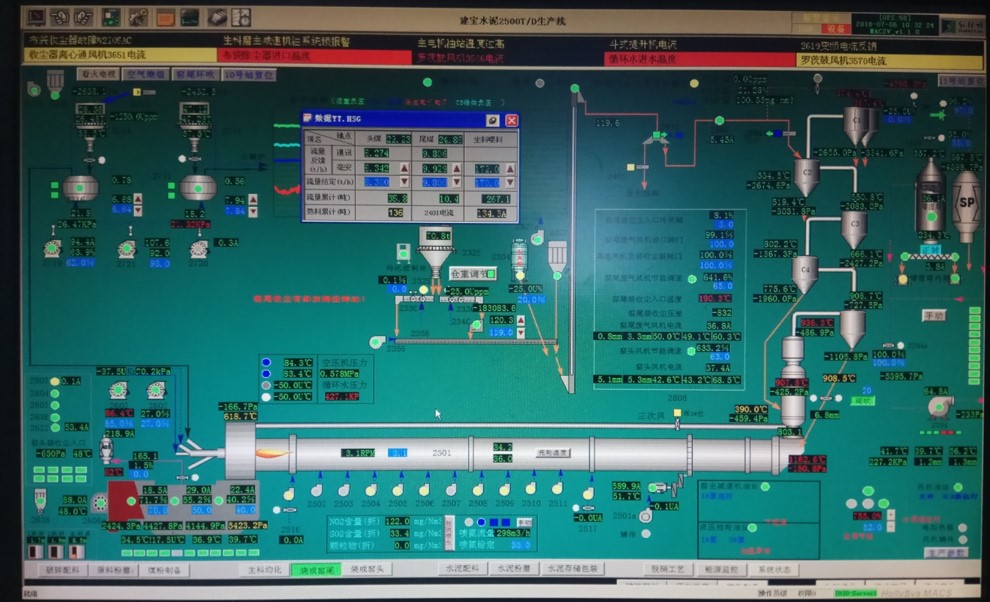Click the pin icon in the 数据 popup title bar
The image size is (990, 602).
click(493, 120)
